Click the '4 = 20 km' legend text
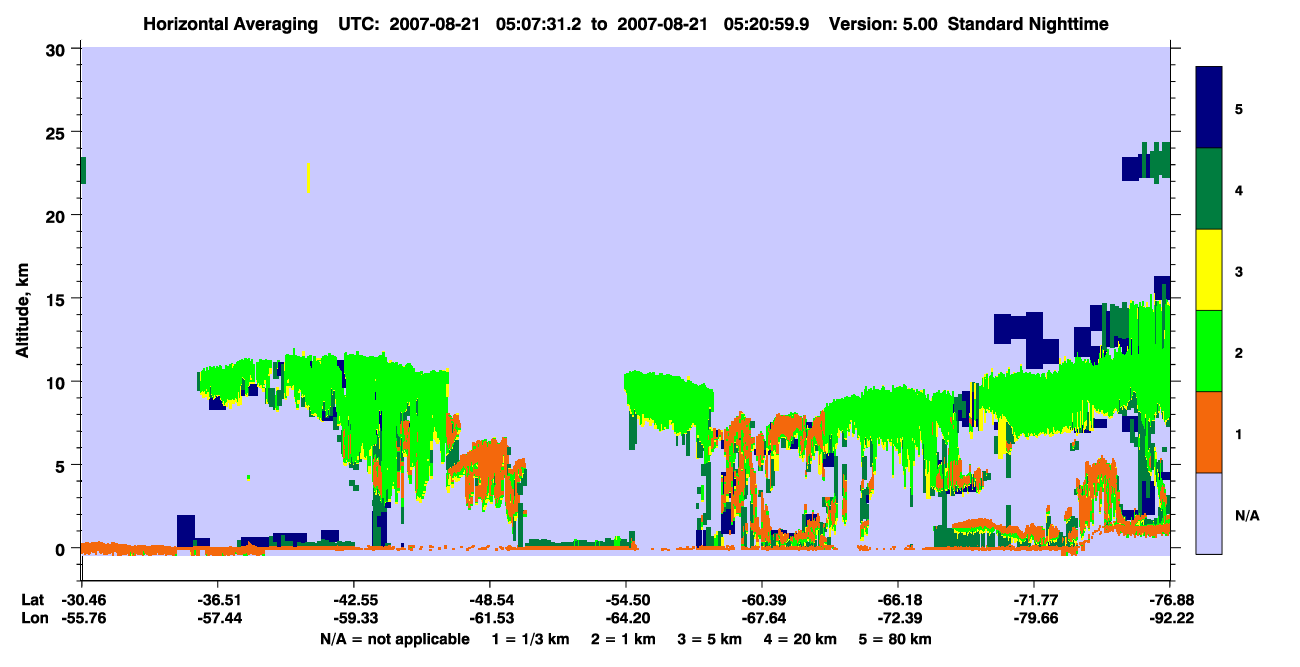This screenshot has height=667, width=1300. [x=800, y=639]
